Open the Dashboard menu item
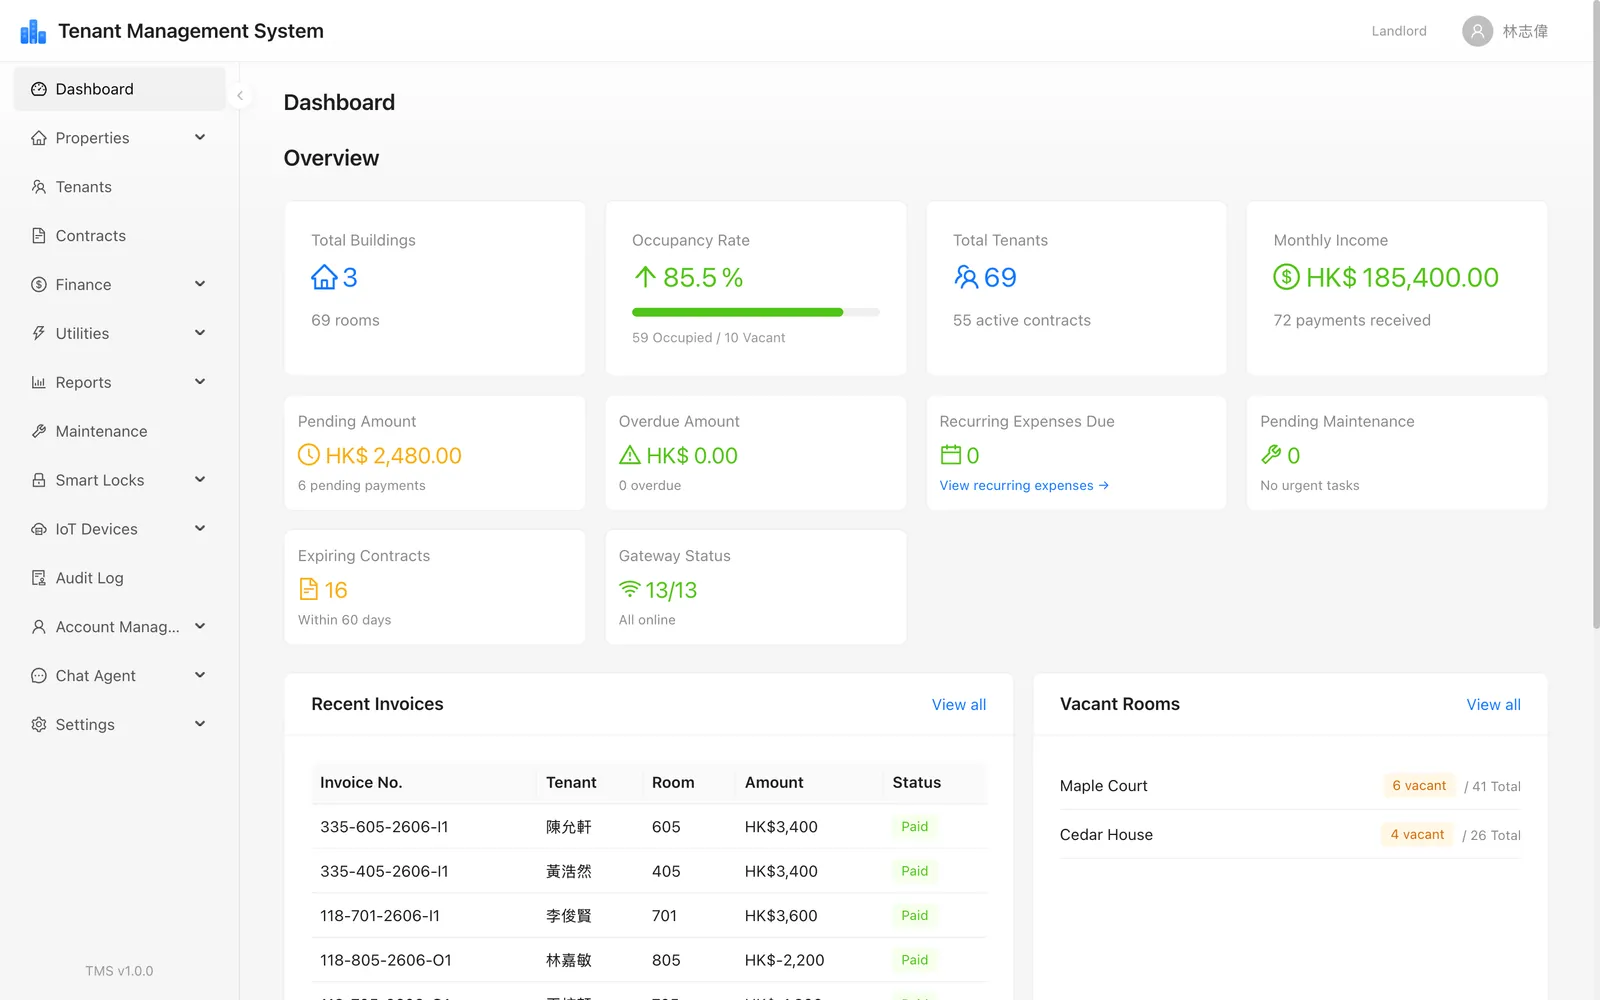 point(119,89)
